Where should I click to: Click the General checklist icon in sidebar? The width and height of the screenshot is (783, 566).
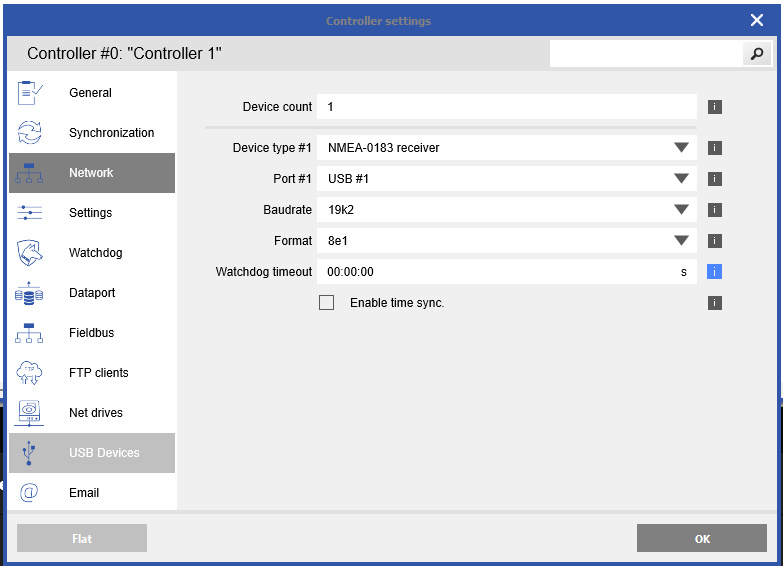pyautogui.click(x=30, y=93)
